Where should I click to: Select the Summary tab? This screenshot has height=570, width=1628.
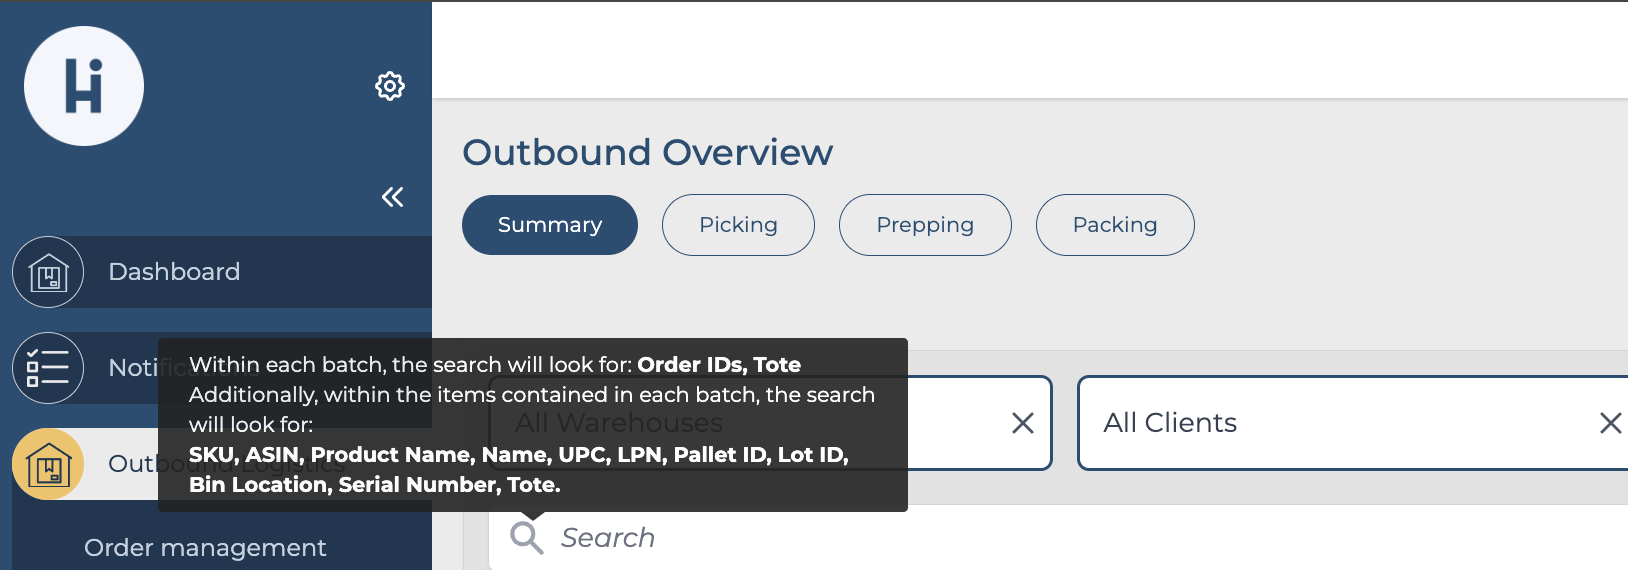click(550, 225)
